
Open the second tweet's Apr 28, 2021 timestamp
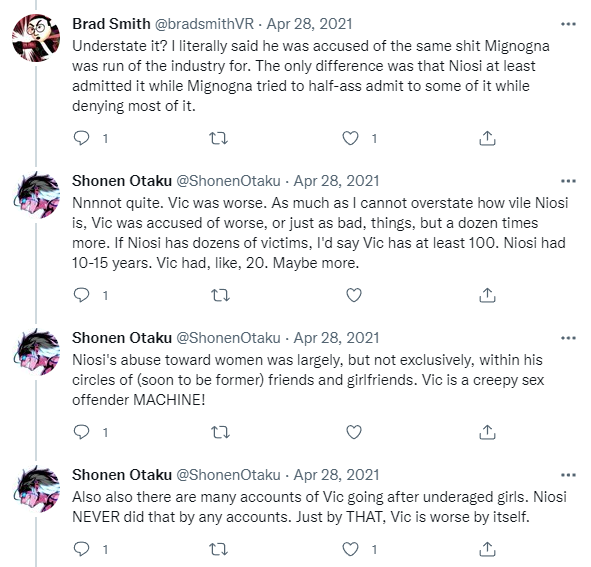(336, 181)
